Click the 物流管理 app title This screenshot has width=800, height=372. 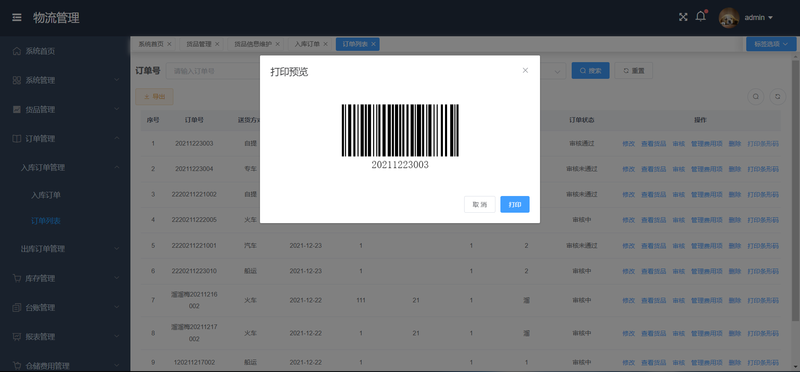click(x=56, y=18)
